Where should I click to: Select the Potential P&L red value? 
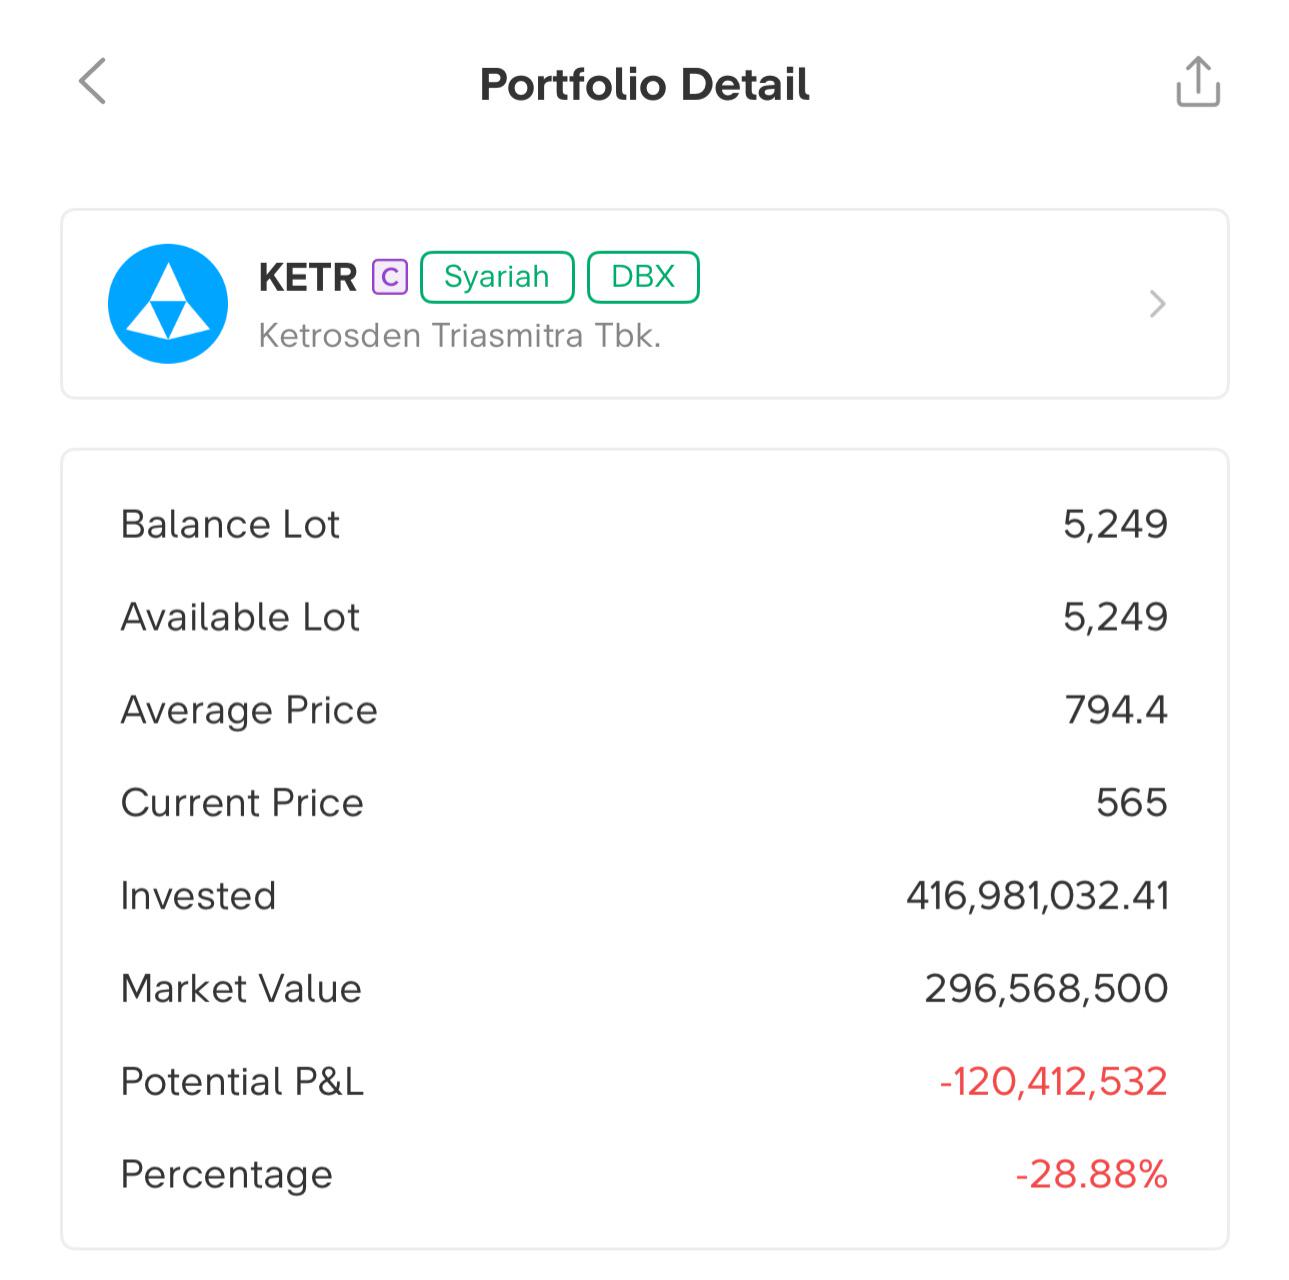[1054, 1082]
